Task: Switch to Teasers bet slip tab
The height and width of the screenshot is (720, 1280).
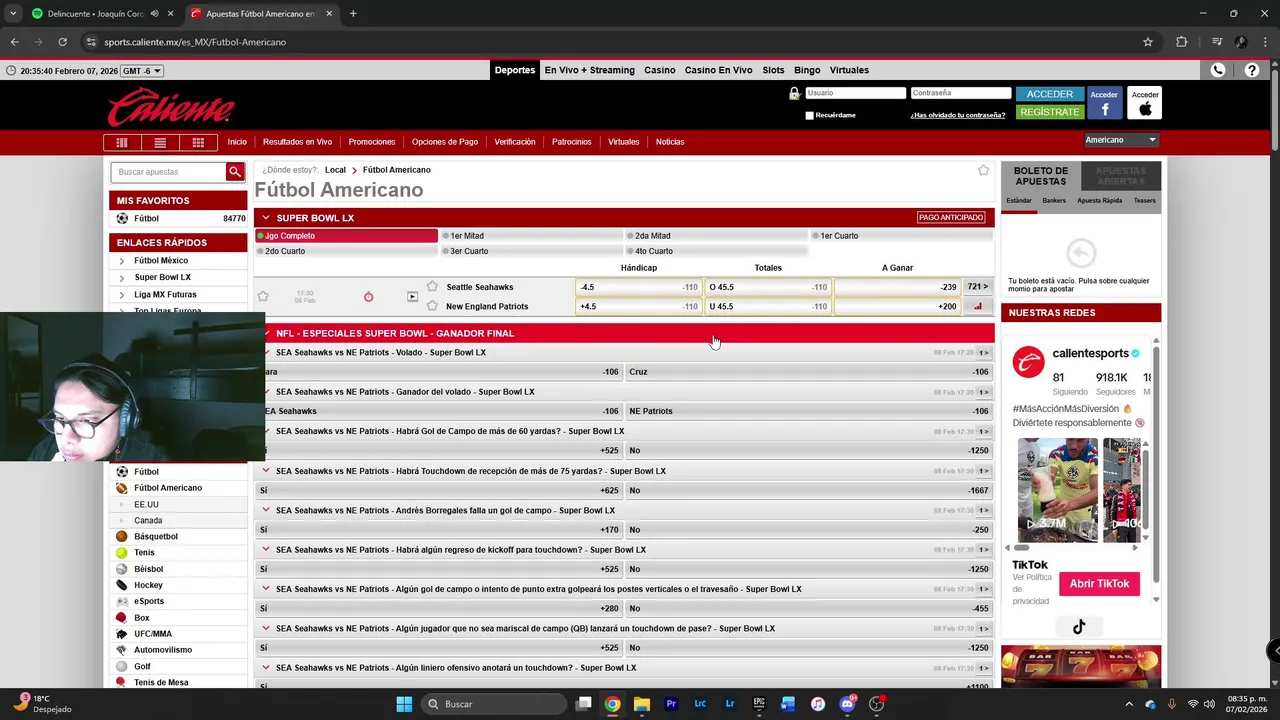Action: (1144, 201)
